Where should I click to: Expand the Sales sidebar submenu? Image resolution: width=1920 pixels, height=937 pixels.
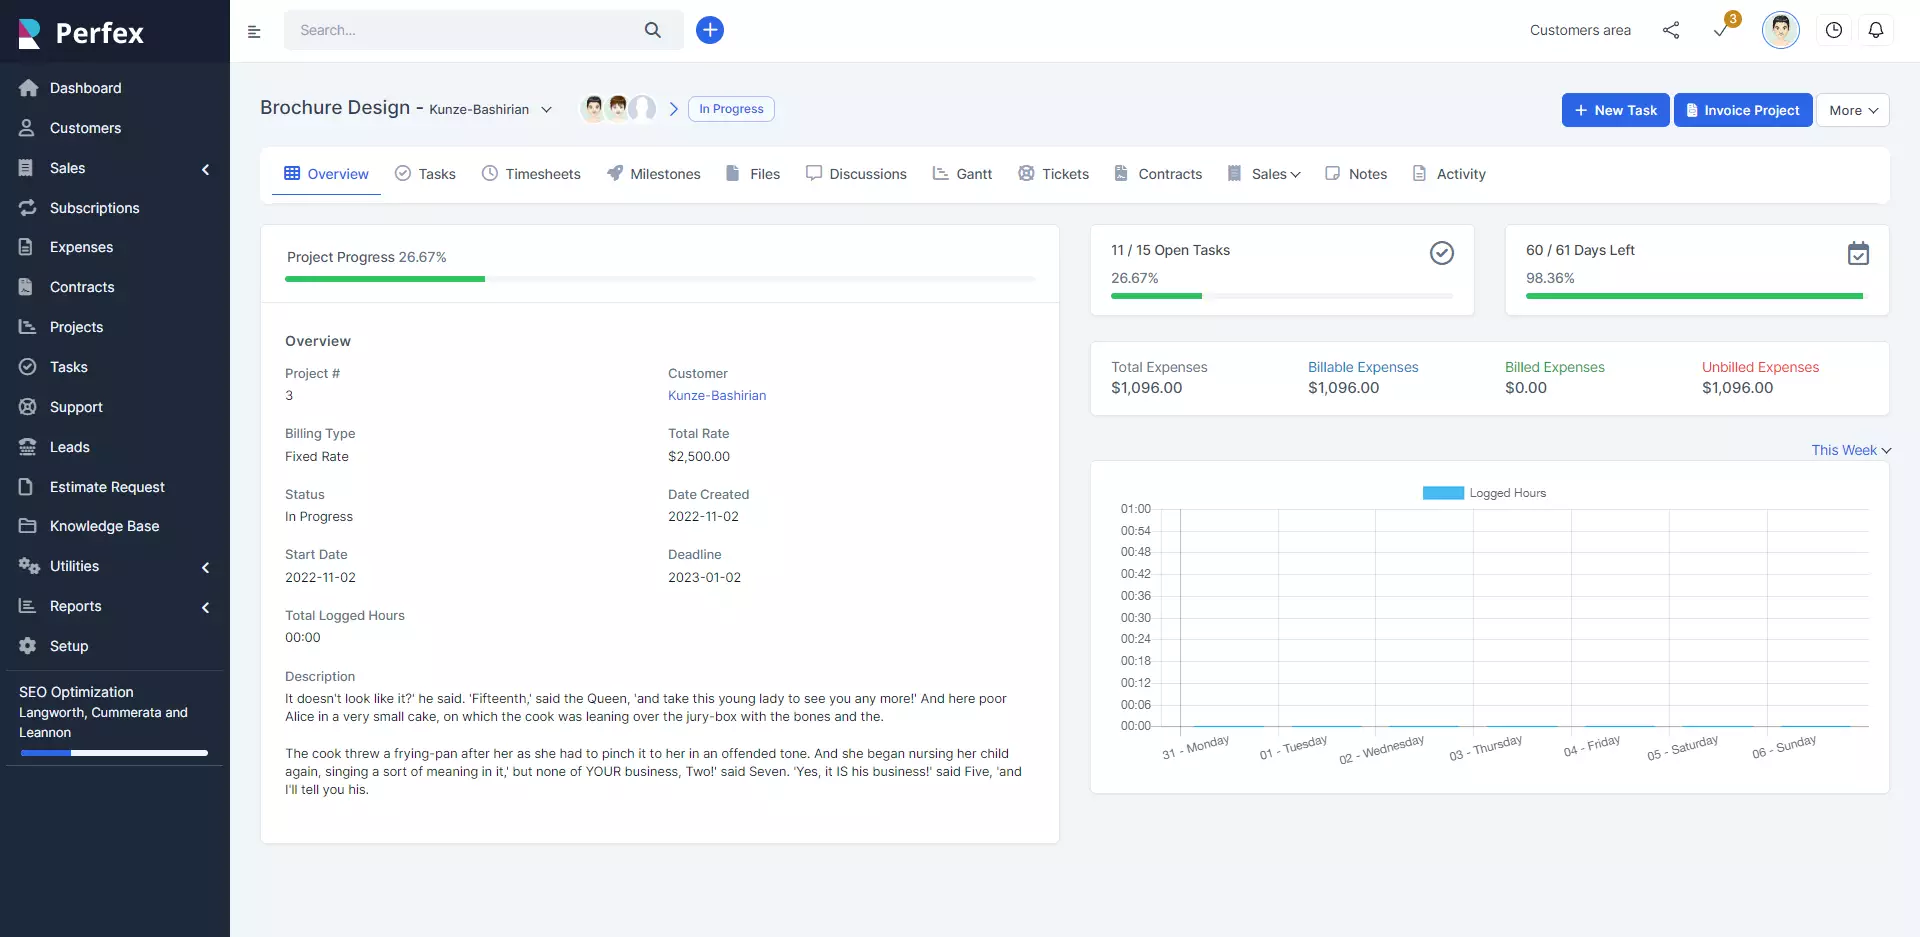click(206, 169)
